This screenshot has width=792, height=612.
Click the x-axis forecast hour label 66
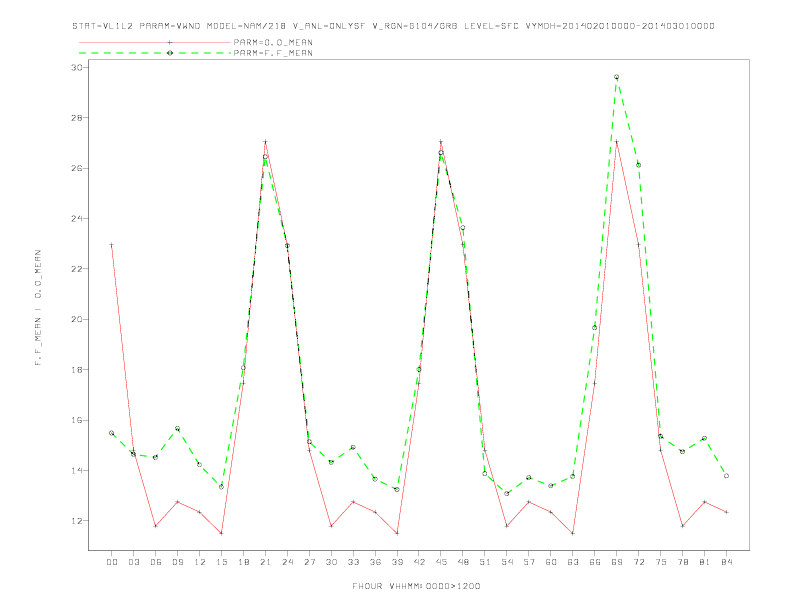pos(595,562)
